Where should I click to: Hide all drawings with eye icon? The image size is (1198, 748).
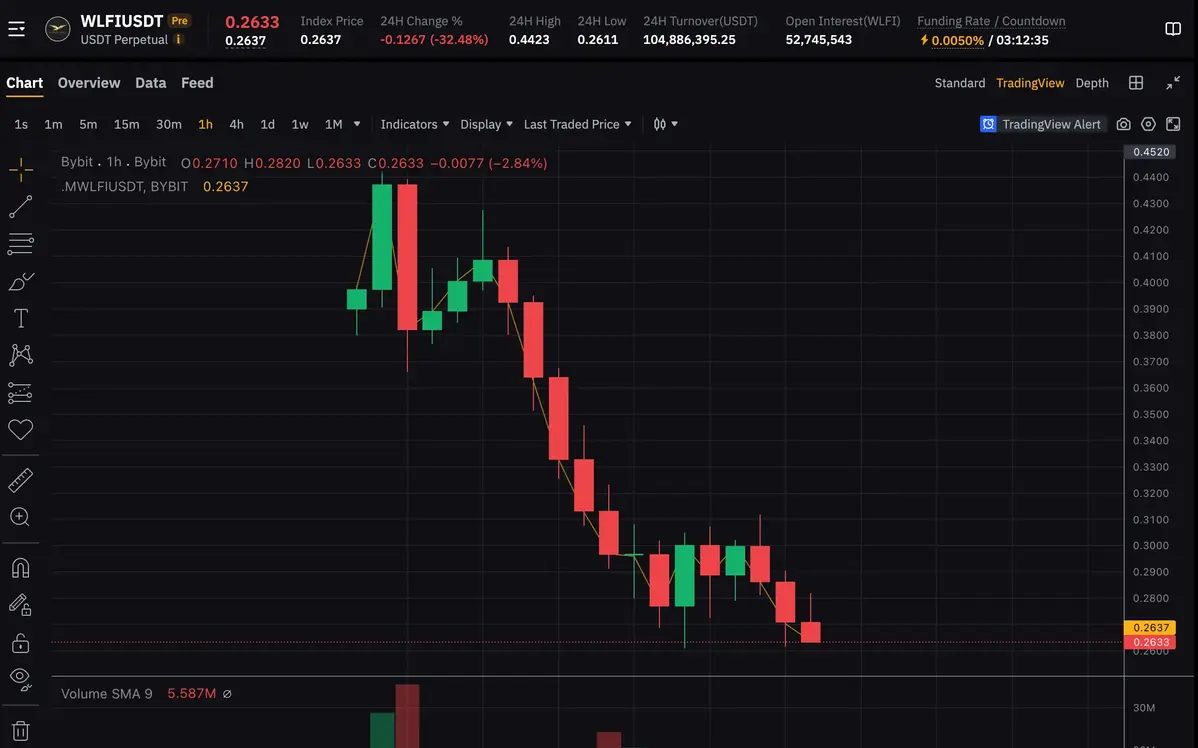(x=21, y=678)
